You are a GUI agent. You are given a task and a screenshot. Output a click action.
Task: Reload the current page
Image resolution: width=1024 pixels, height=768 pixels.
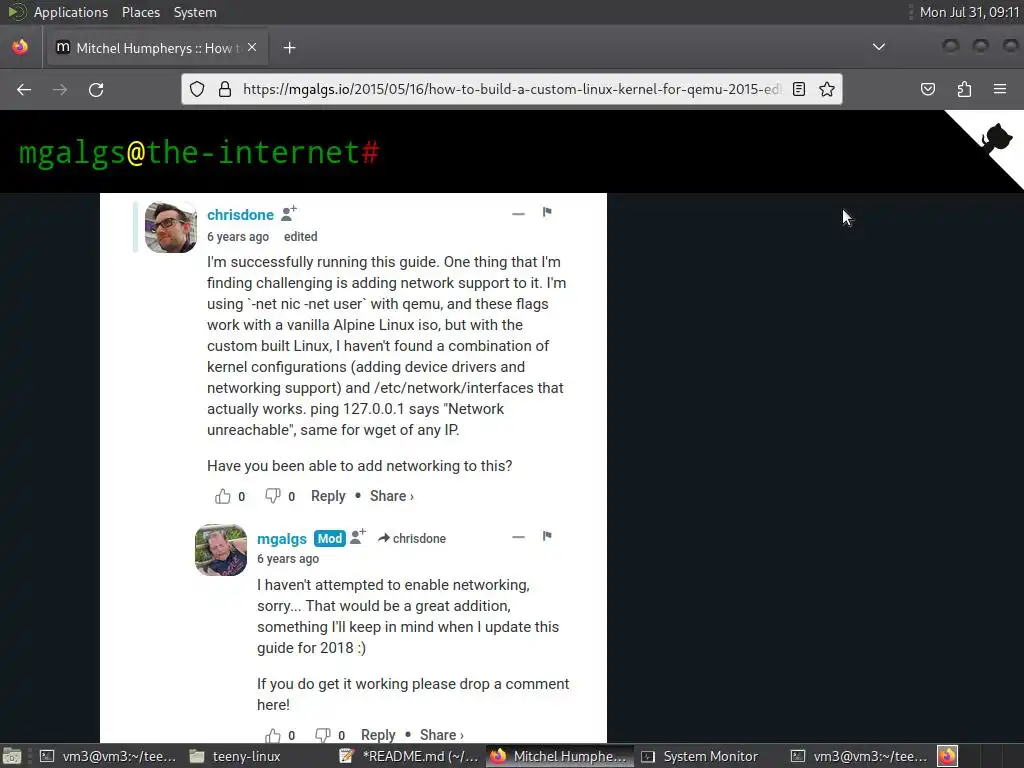96,89
